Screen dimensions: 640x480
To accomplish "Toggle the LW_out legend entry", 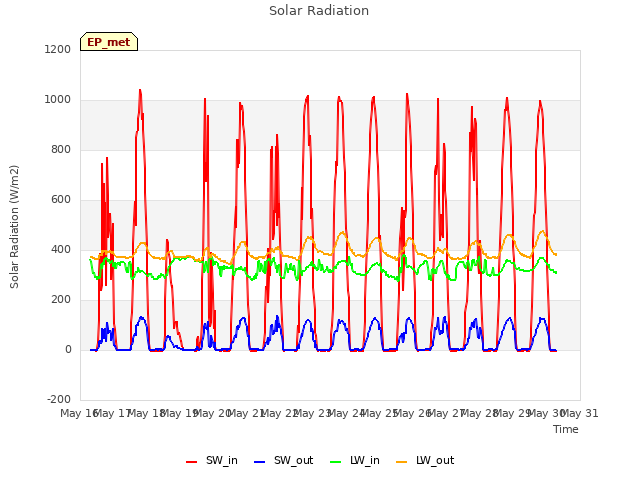I will click(425, 460).
